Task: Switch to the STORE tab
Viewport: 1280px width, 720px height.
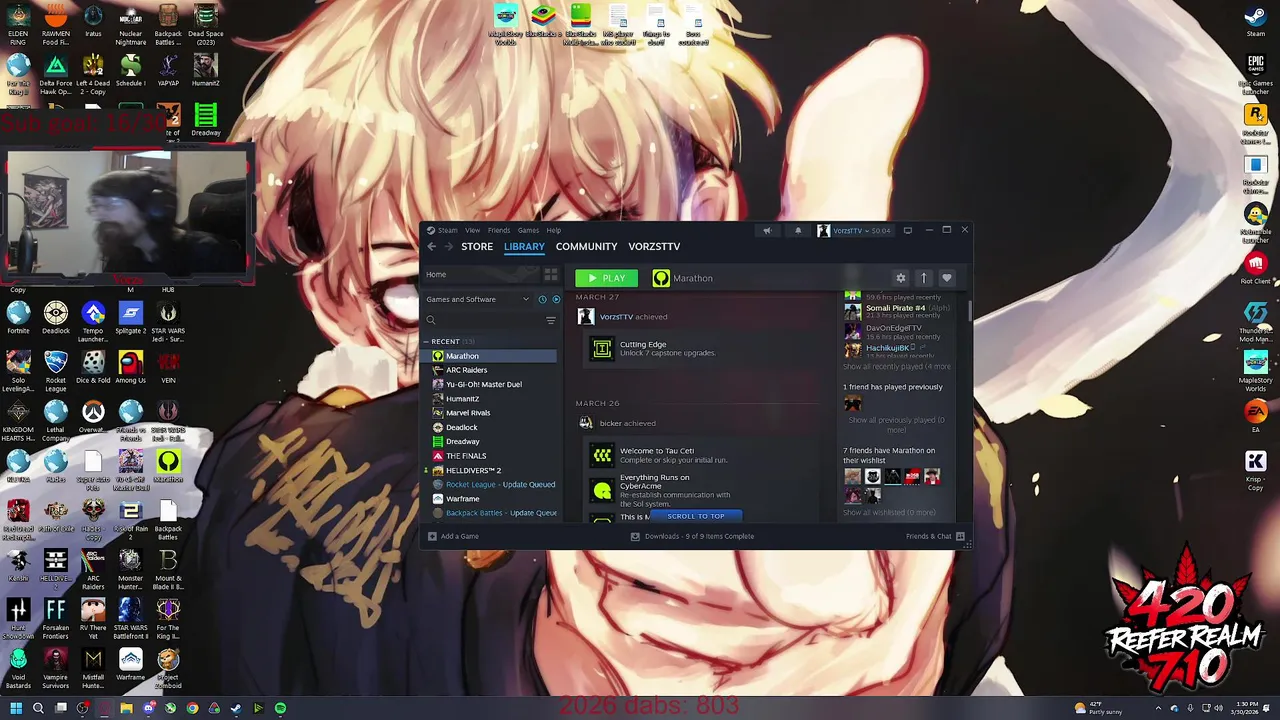Action: click(477, 246)
